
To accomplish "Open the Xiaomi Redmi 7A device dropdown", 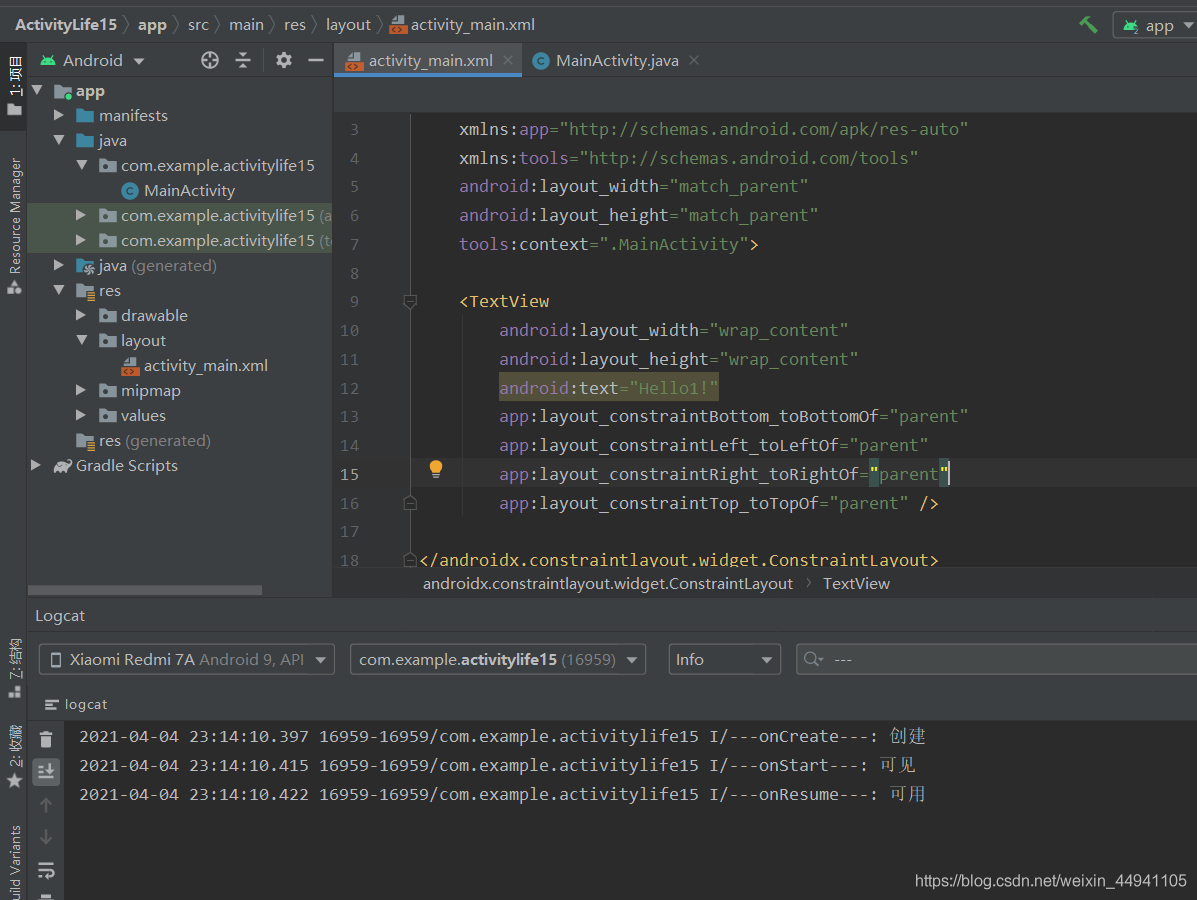I will (x=187, y=660).
